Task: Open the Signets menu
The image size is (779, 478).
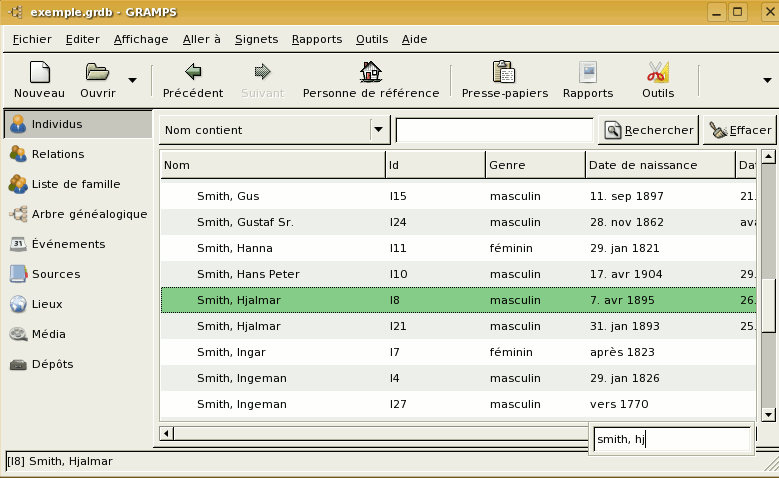Action: click(x=257, y=39)
